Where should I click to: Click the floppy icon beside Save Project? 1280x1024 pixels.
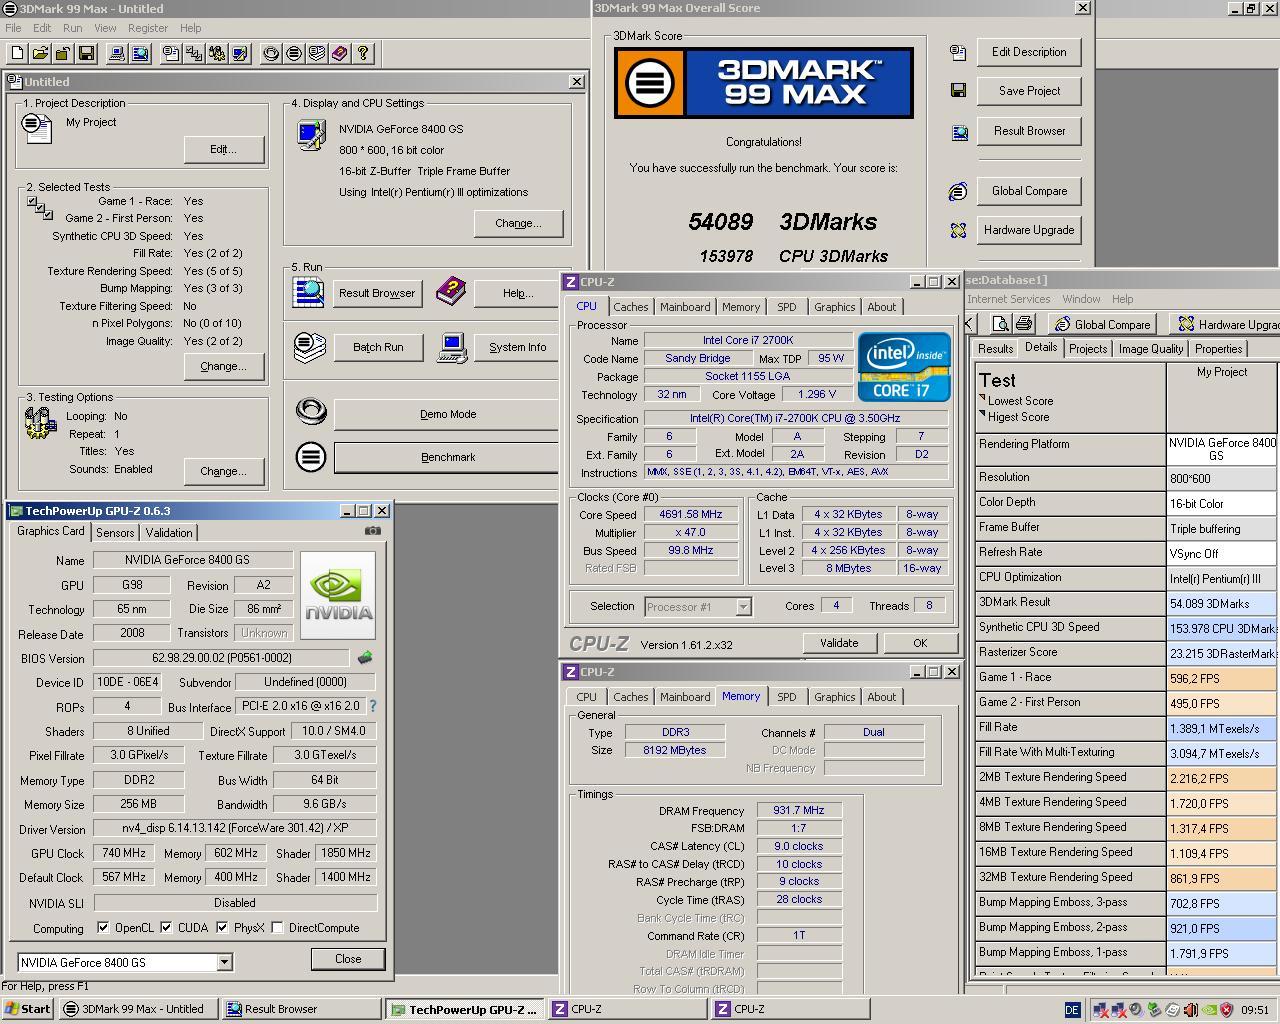coord(958,91)
